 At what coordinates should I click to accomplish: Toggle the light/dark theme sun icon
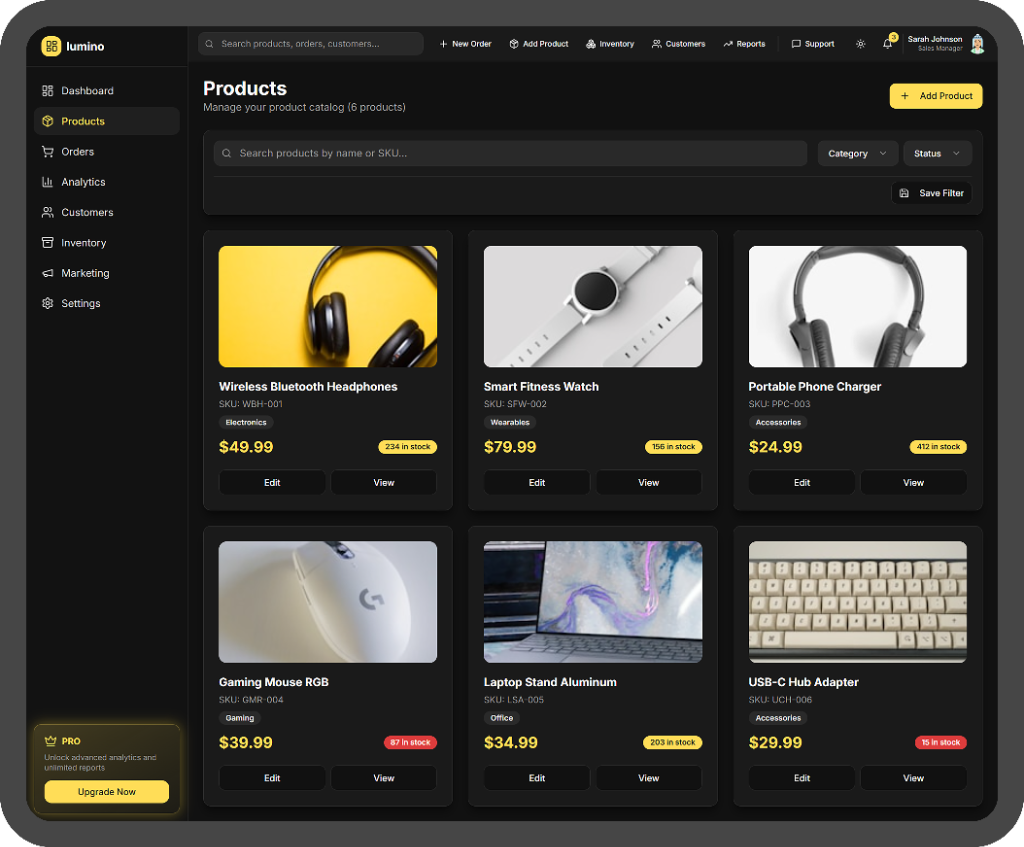click(x=861, y=44)
